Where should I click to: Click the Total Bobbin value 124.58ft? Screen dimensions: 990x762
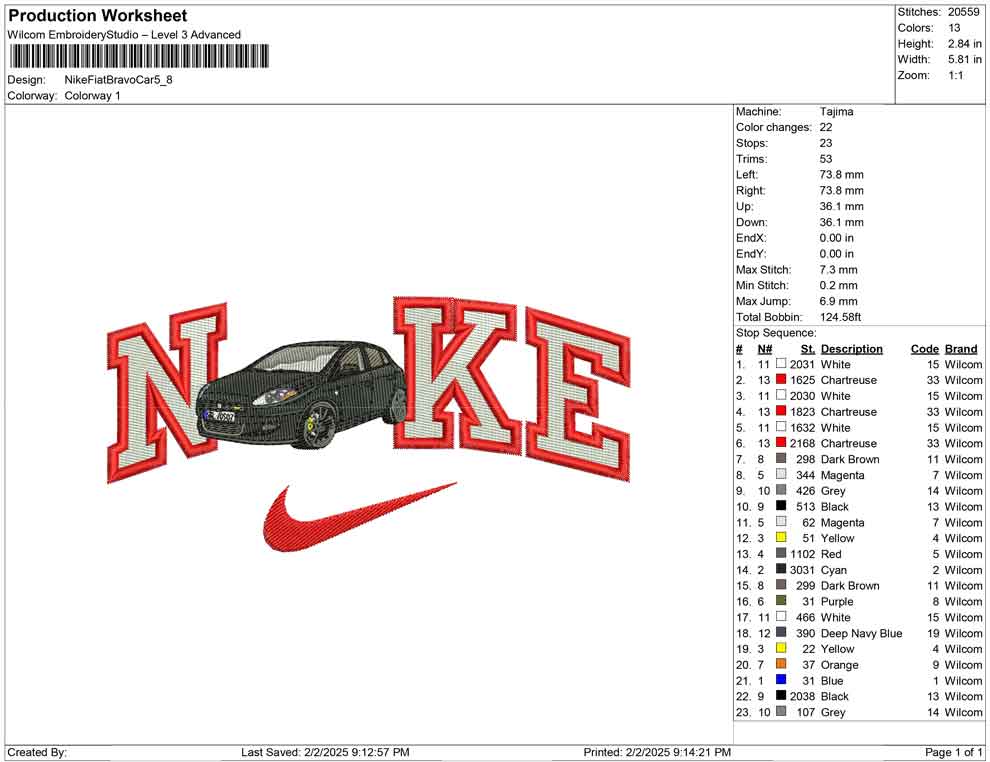[x=840, y=317]
